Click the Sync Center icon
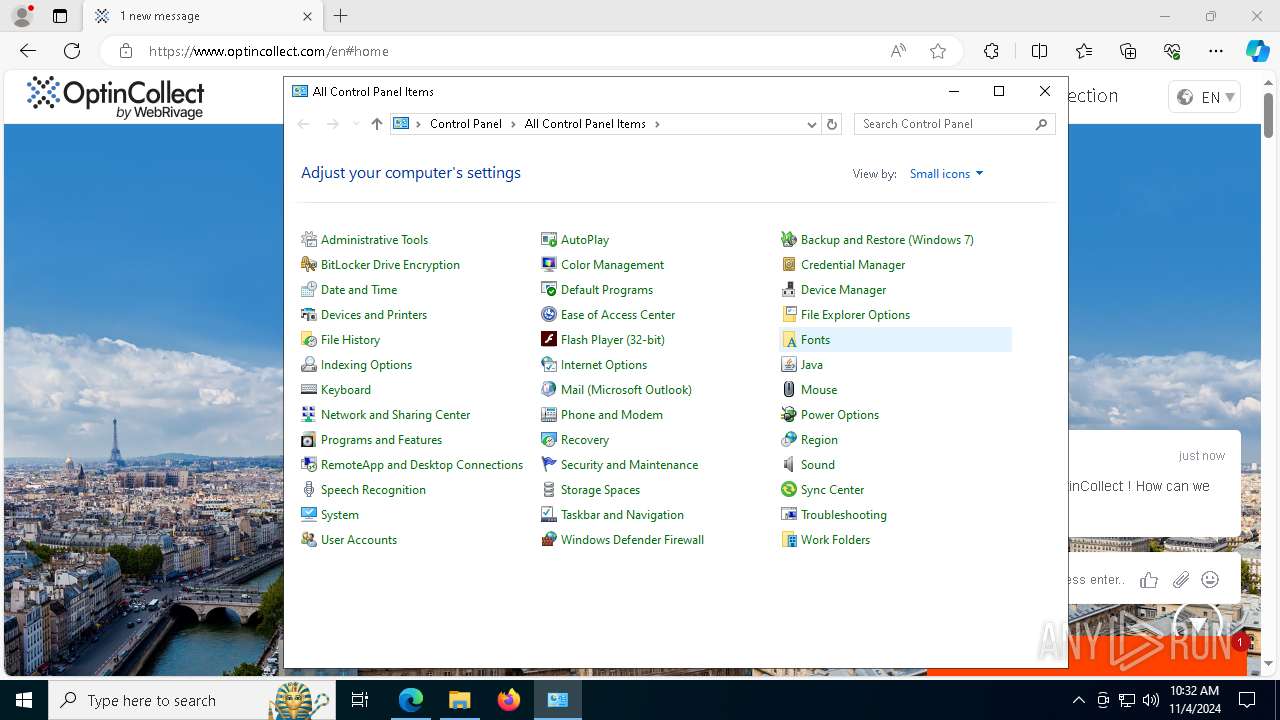 pyautogui.click(x=789, y=490)
